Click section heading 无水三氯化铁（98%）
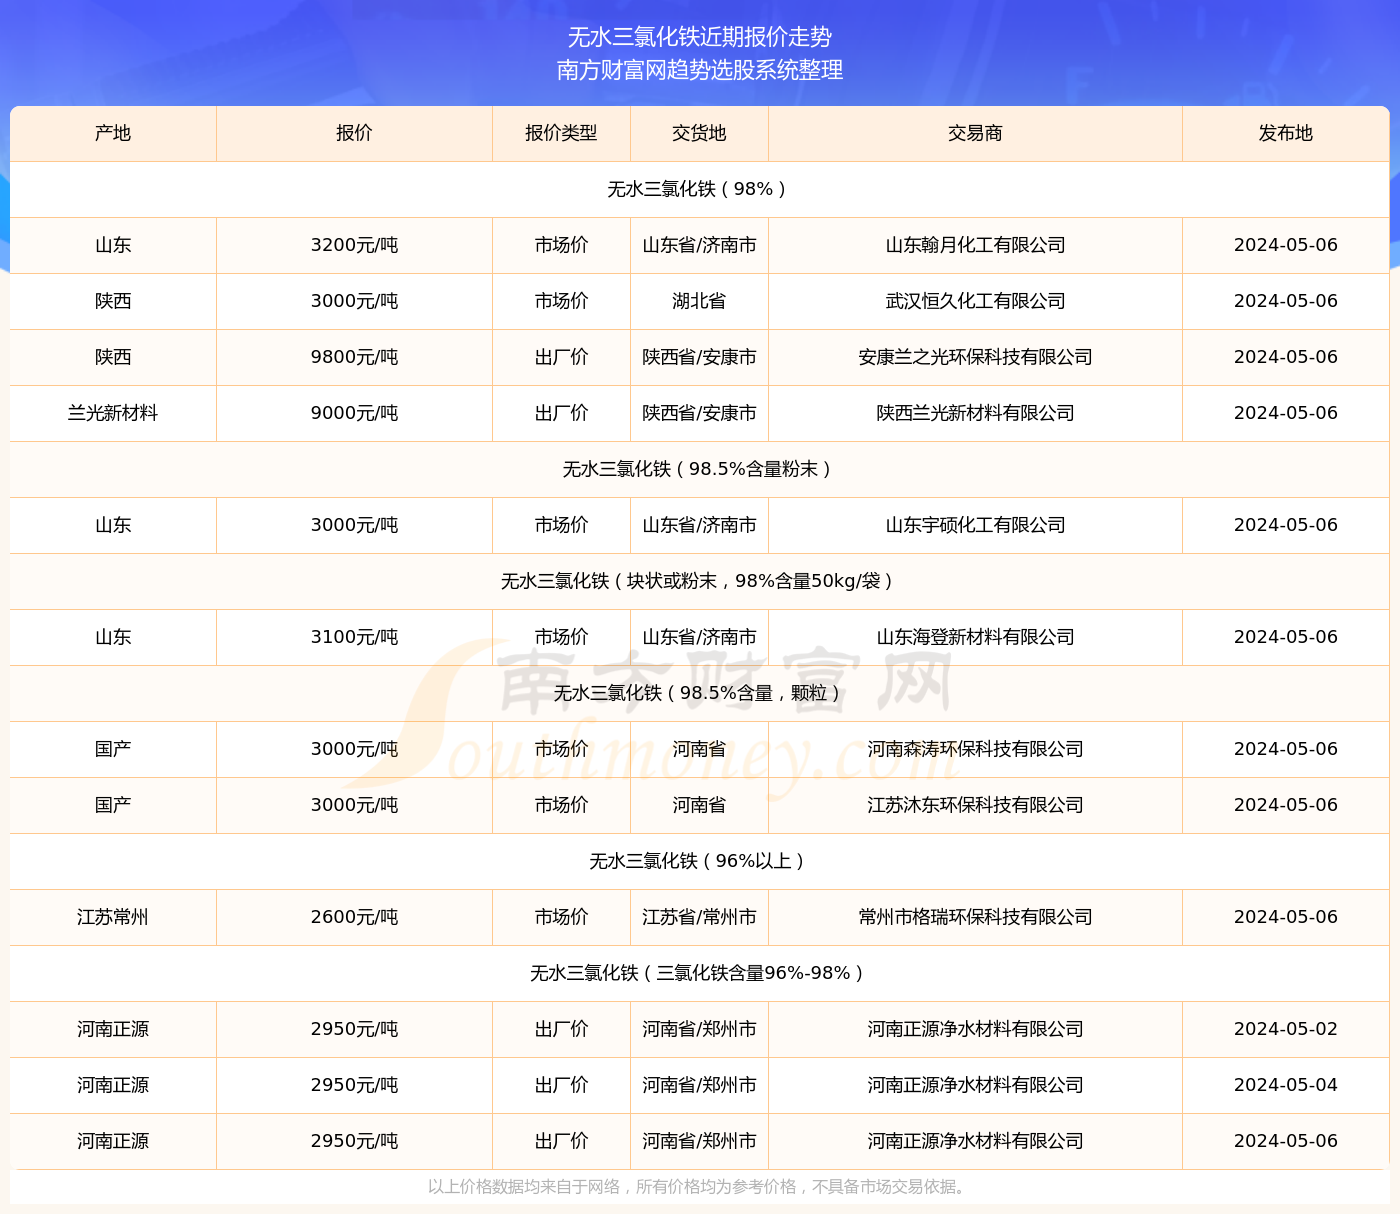Screen dimensions: 1400x1214 coord(699,189)
